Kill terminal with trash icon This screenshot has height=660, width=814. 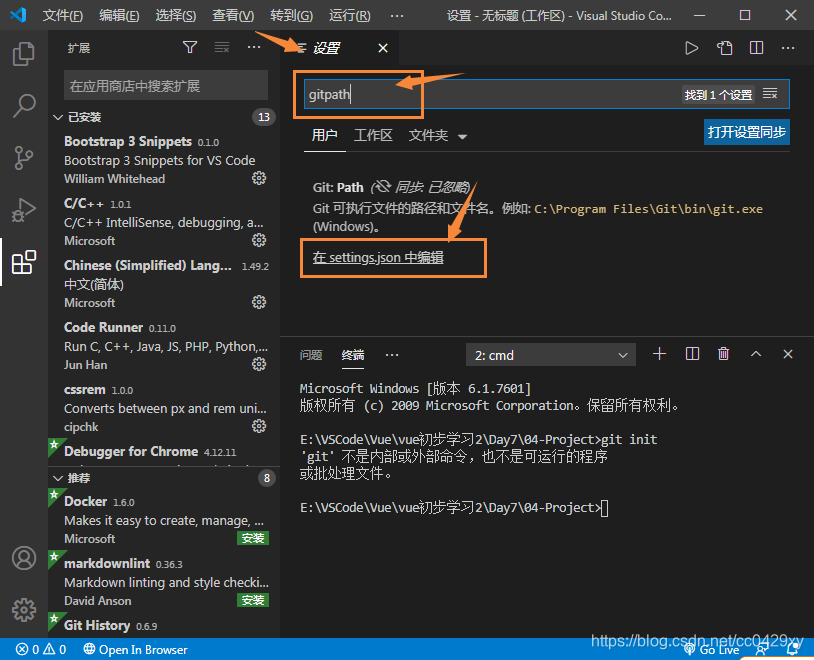724,354
